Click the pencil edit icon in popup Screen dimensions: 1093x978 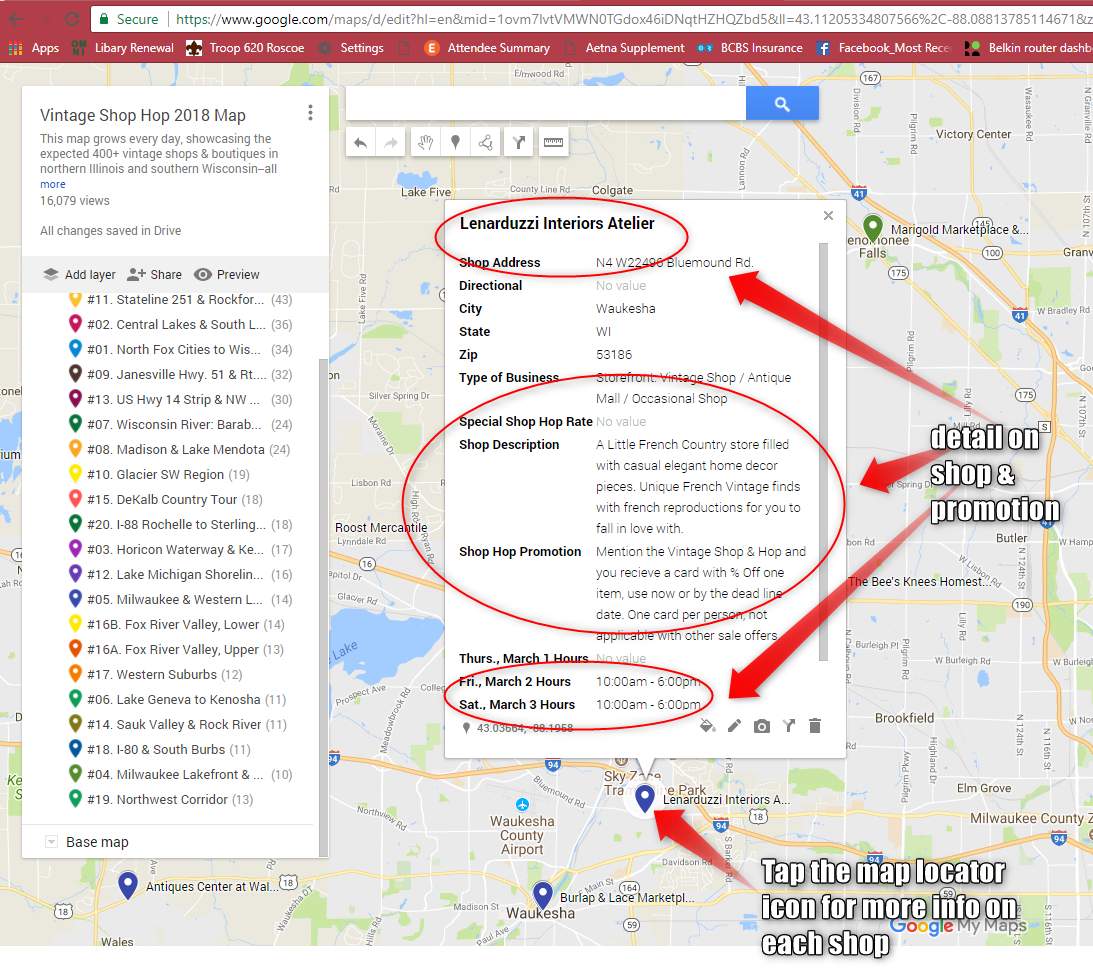[x=734, y=726]
